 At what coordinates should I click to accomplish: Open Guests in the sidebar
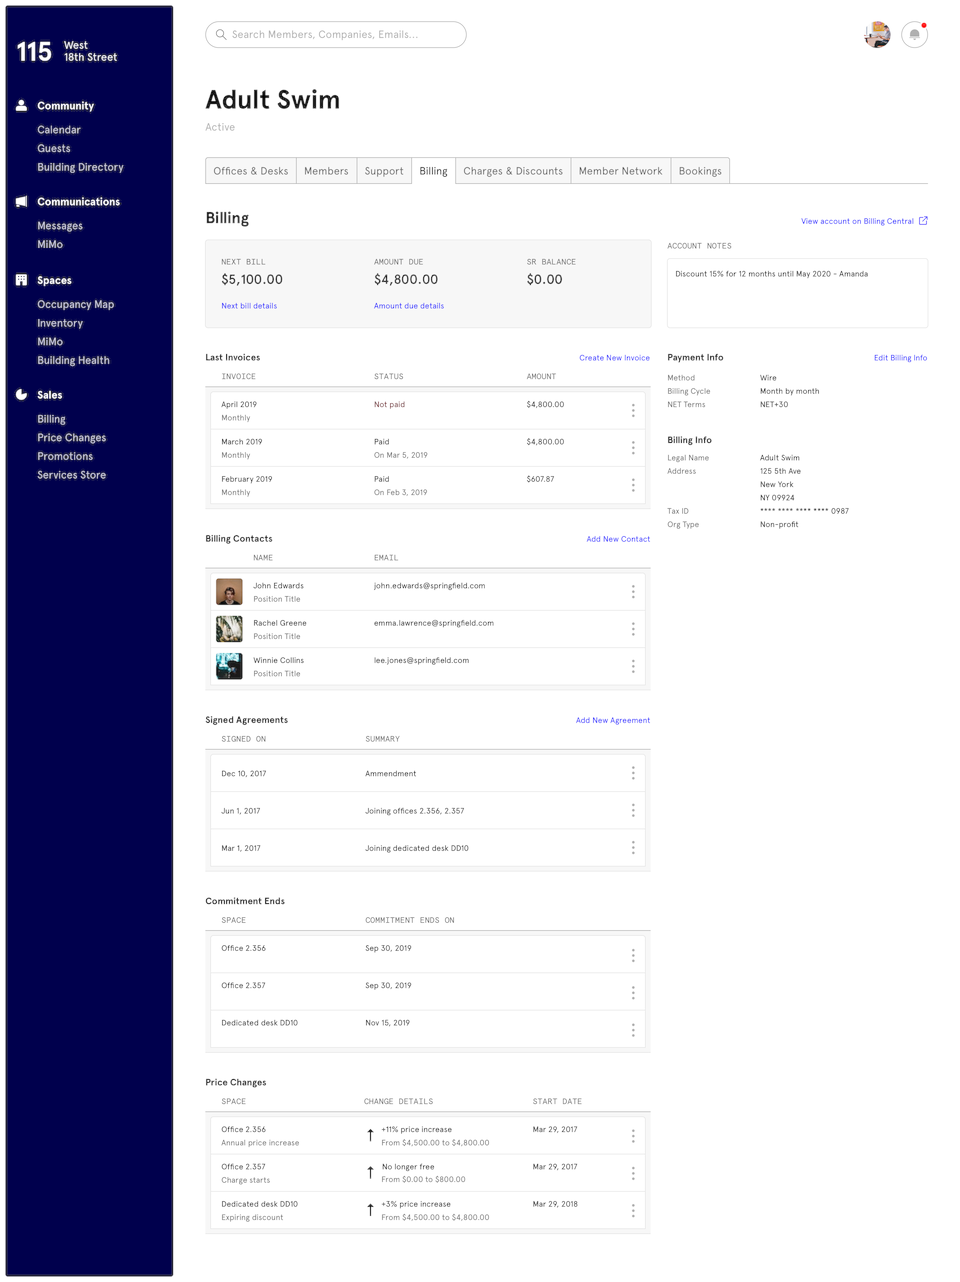(54, 148)
